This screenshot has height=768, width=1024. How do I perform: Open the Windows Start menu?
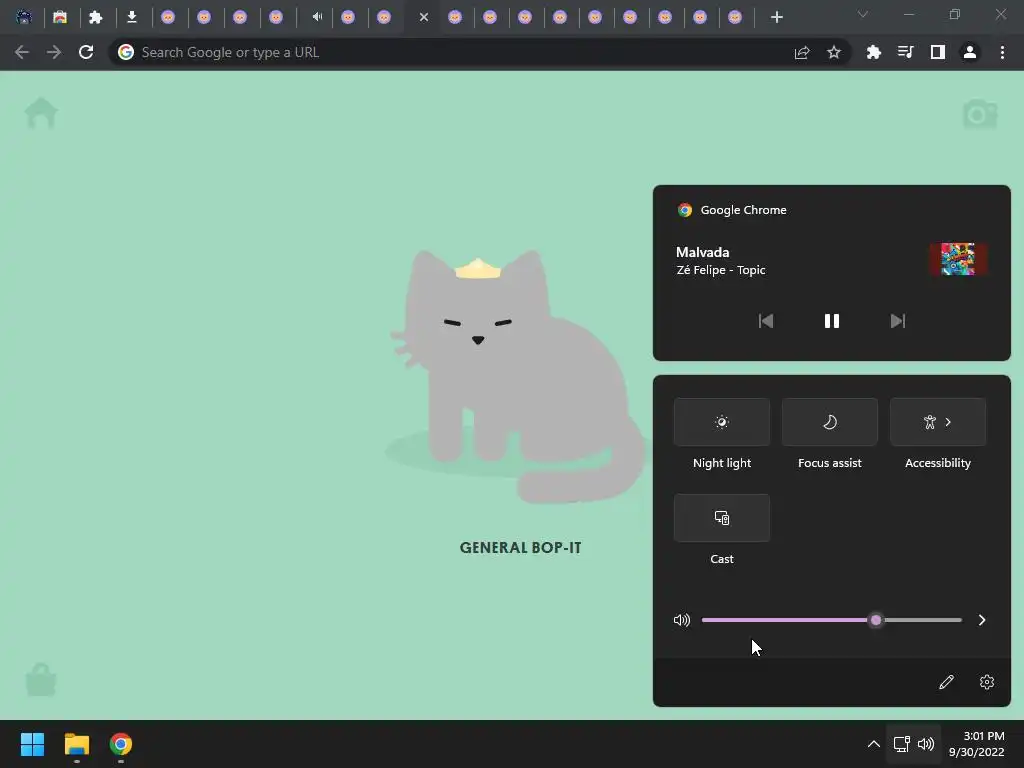(x=32, y=744)
